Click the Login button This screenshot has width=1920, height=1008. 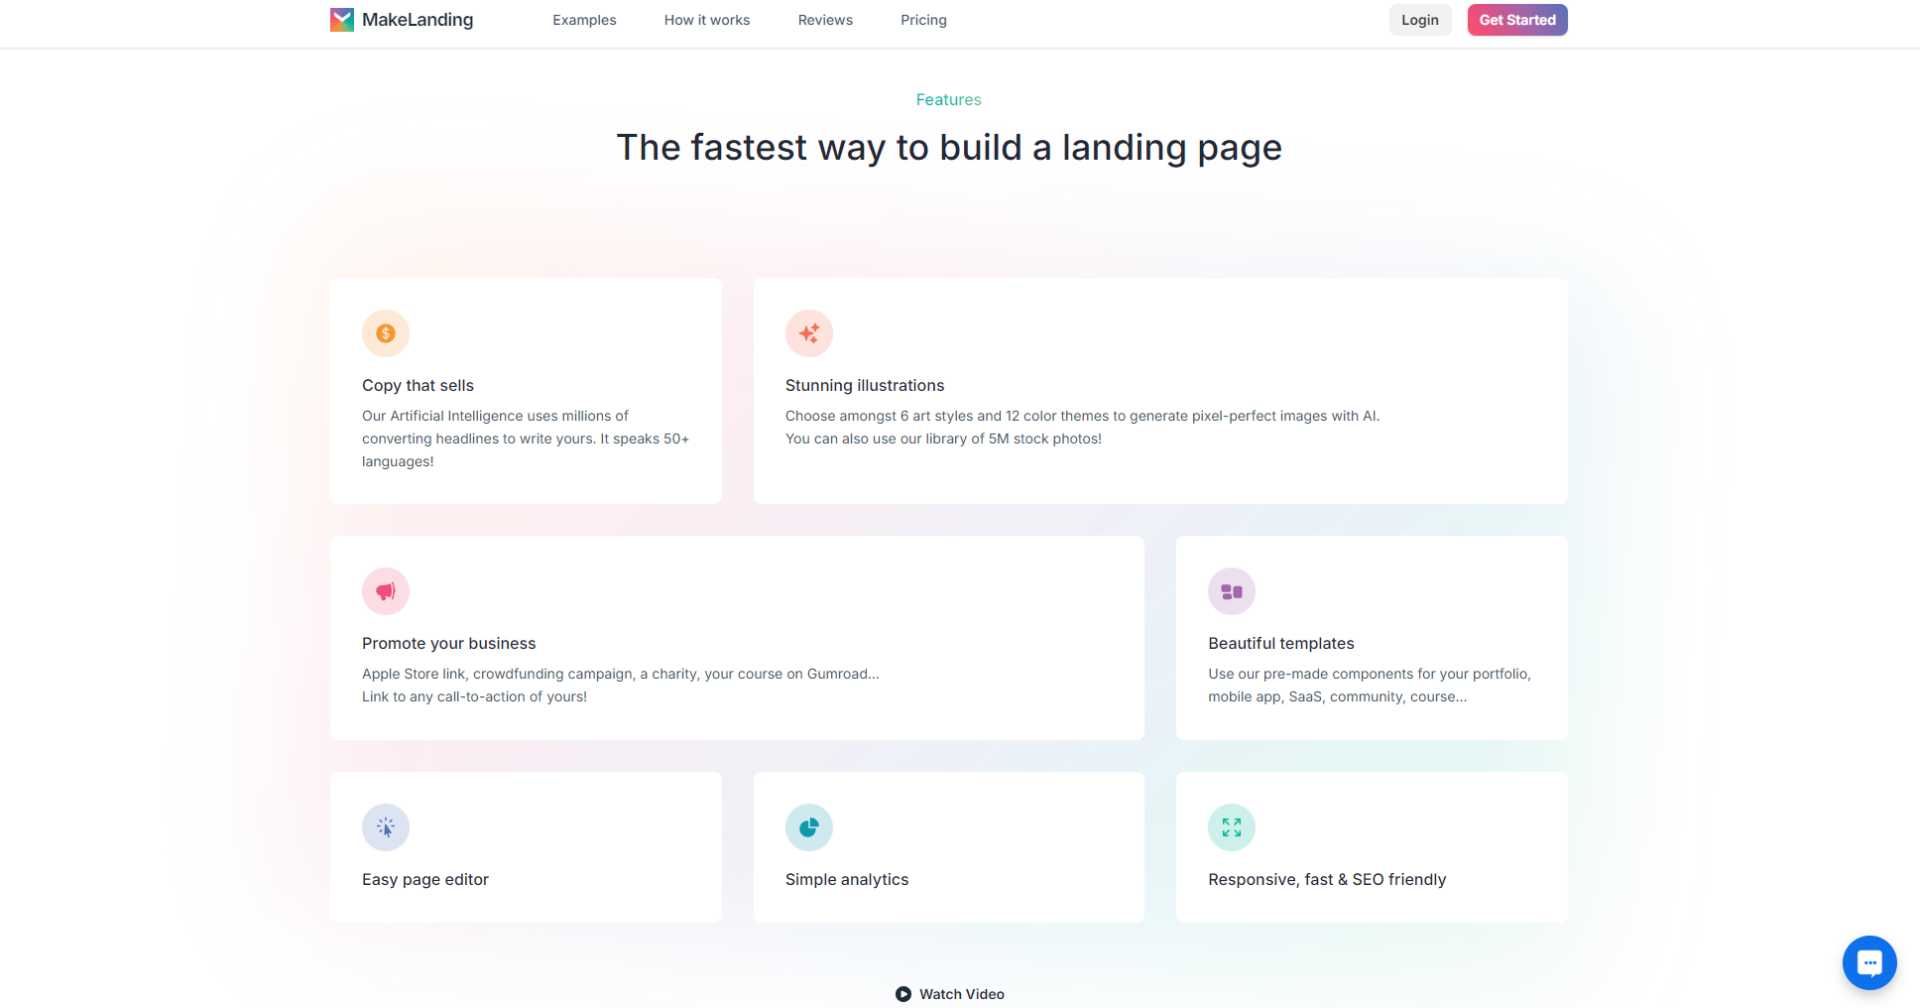1419,20
